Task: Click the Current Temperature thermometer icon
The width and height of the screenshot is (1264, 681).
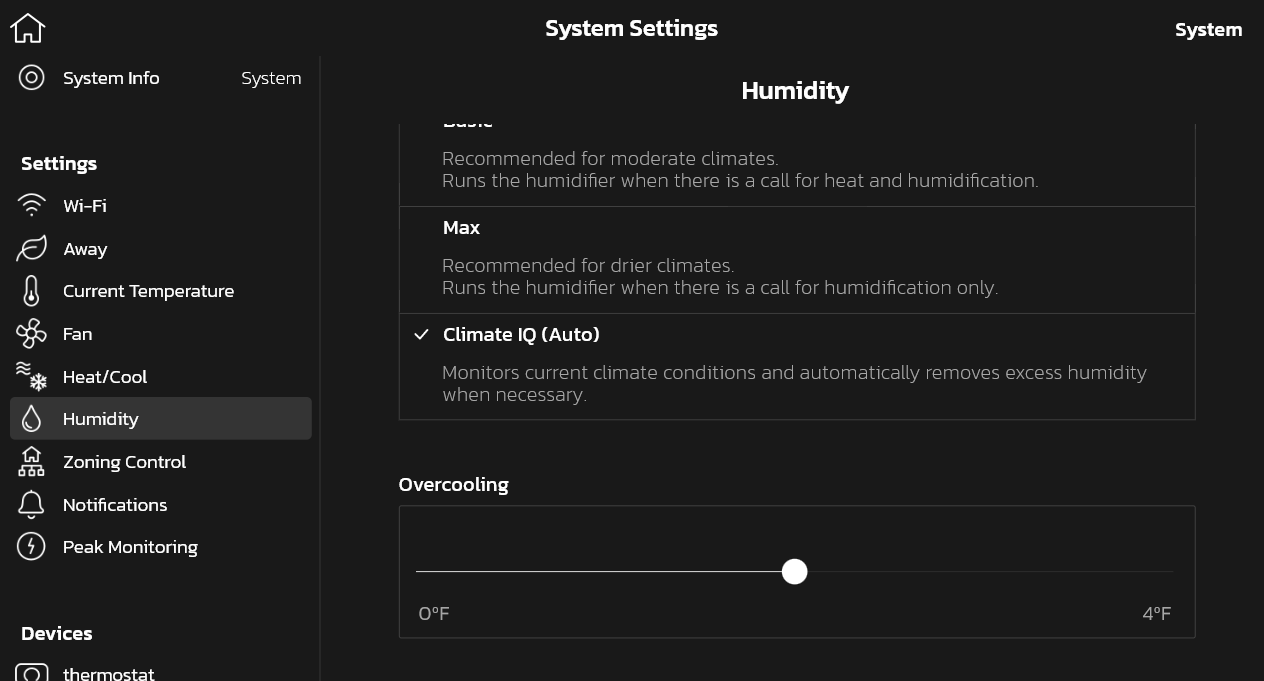Action: (32, 291)
